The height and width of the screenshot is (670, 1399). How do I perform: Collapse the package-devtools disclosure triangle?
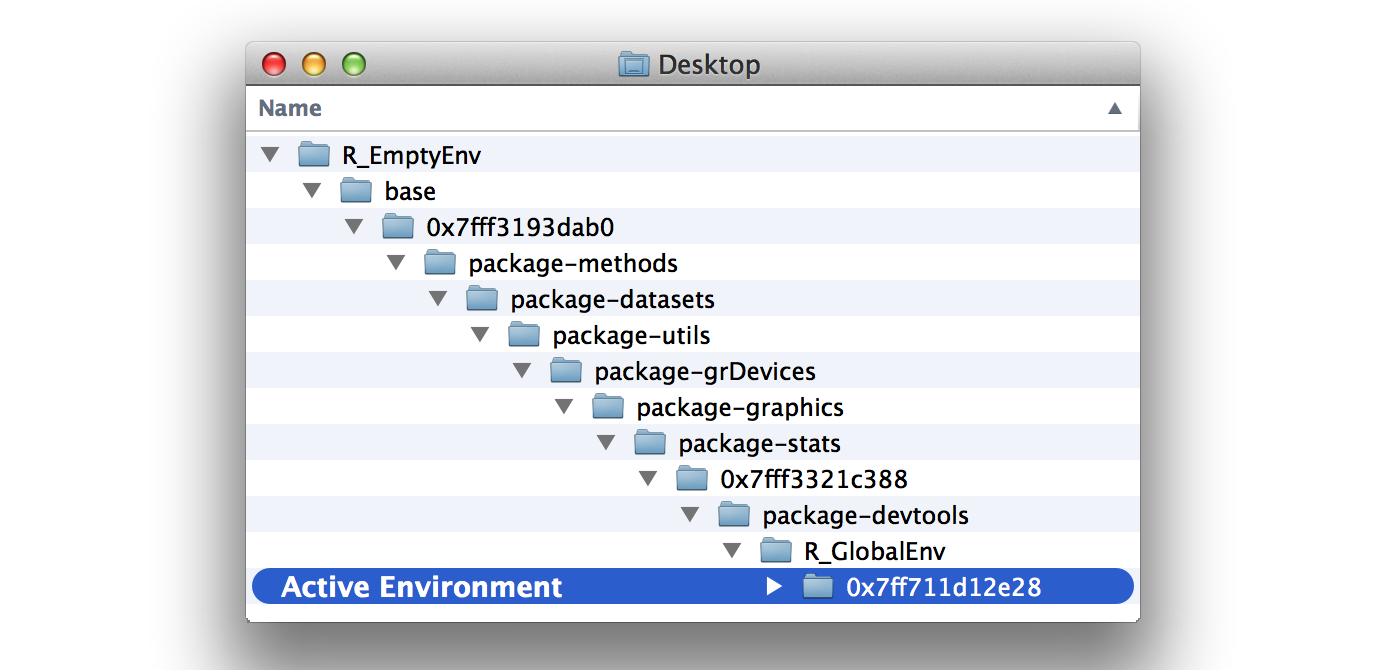click(690, 515)
